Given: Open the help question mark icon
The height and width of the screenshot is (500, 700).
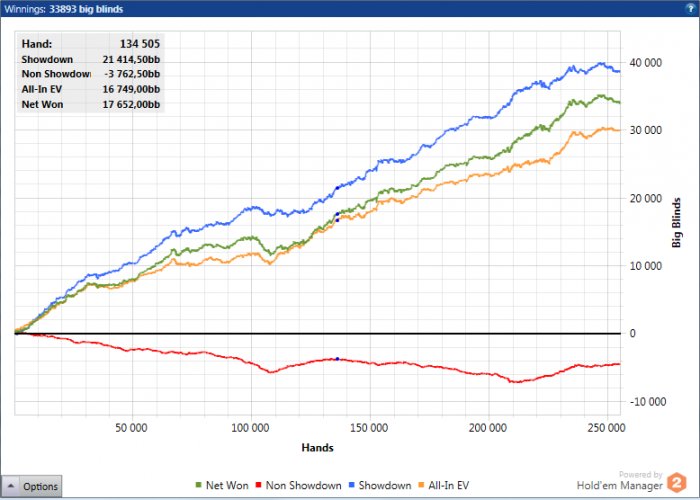Looking at the screenshot, I should (x=691, y=8).
